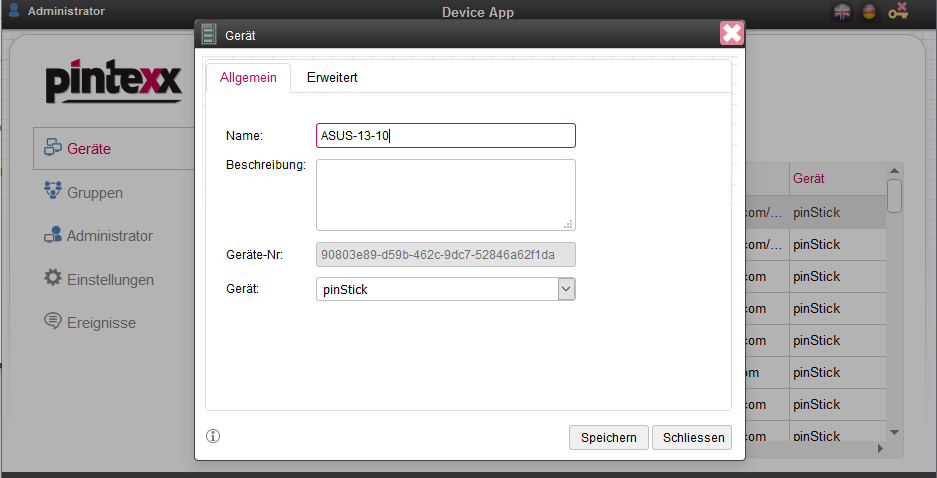Viewport: 937px width, 478px height.
Task: Click the Administrator sidebar icon
Action: tap(53, 235)
